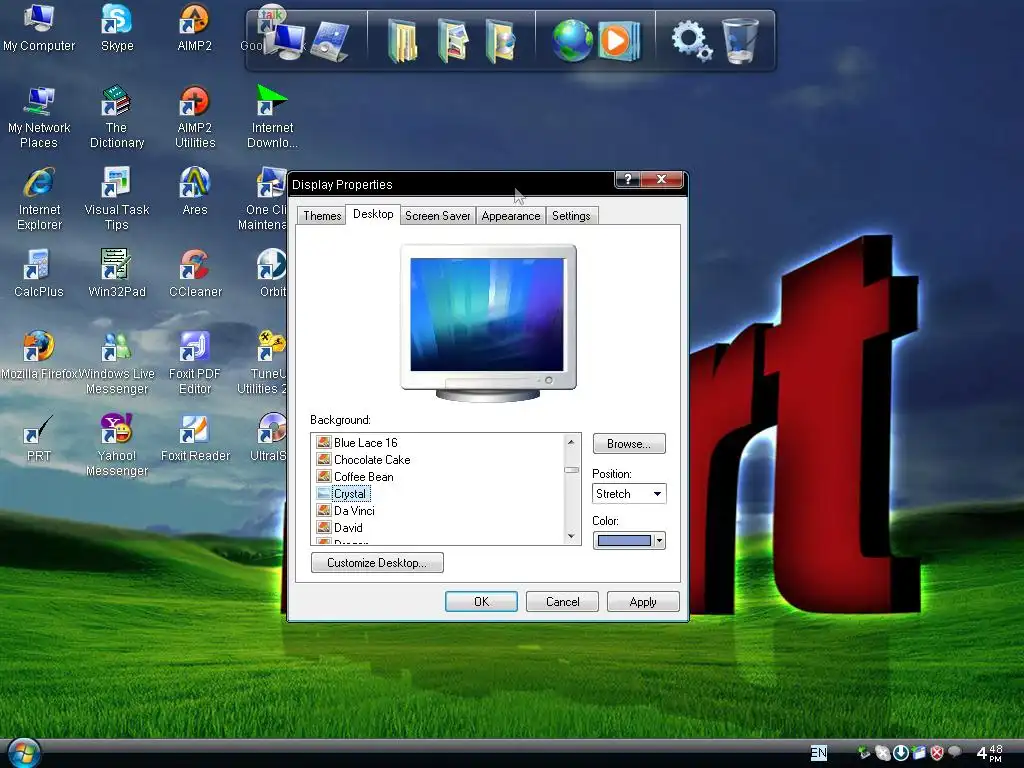Viewport: 1024px width, 768px height.
Task: Click Customize Desktop... button
Action: click(x=377, y=562)
